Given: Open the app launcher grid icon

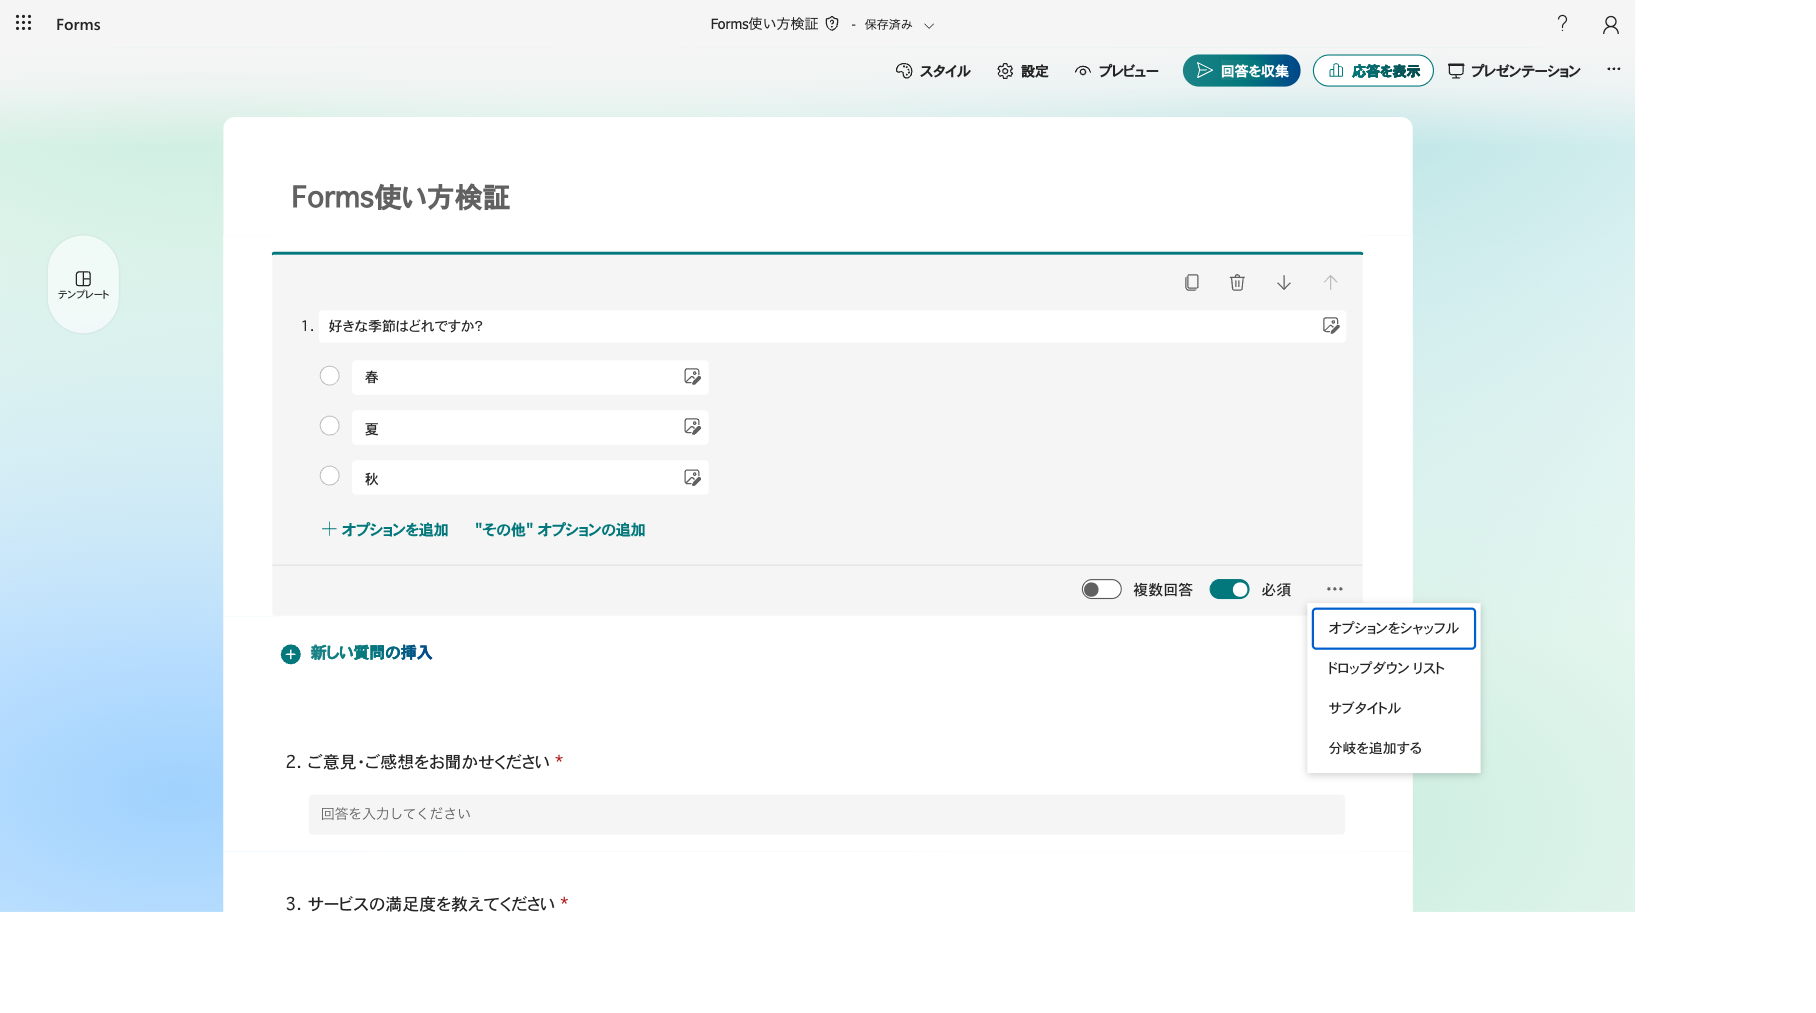Looking at the screenshot, I should tap(23, 23).
